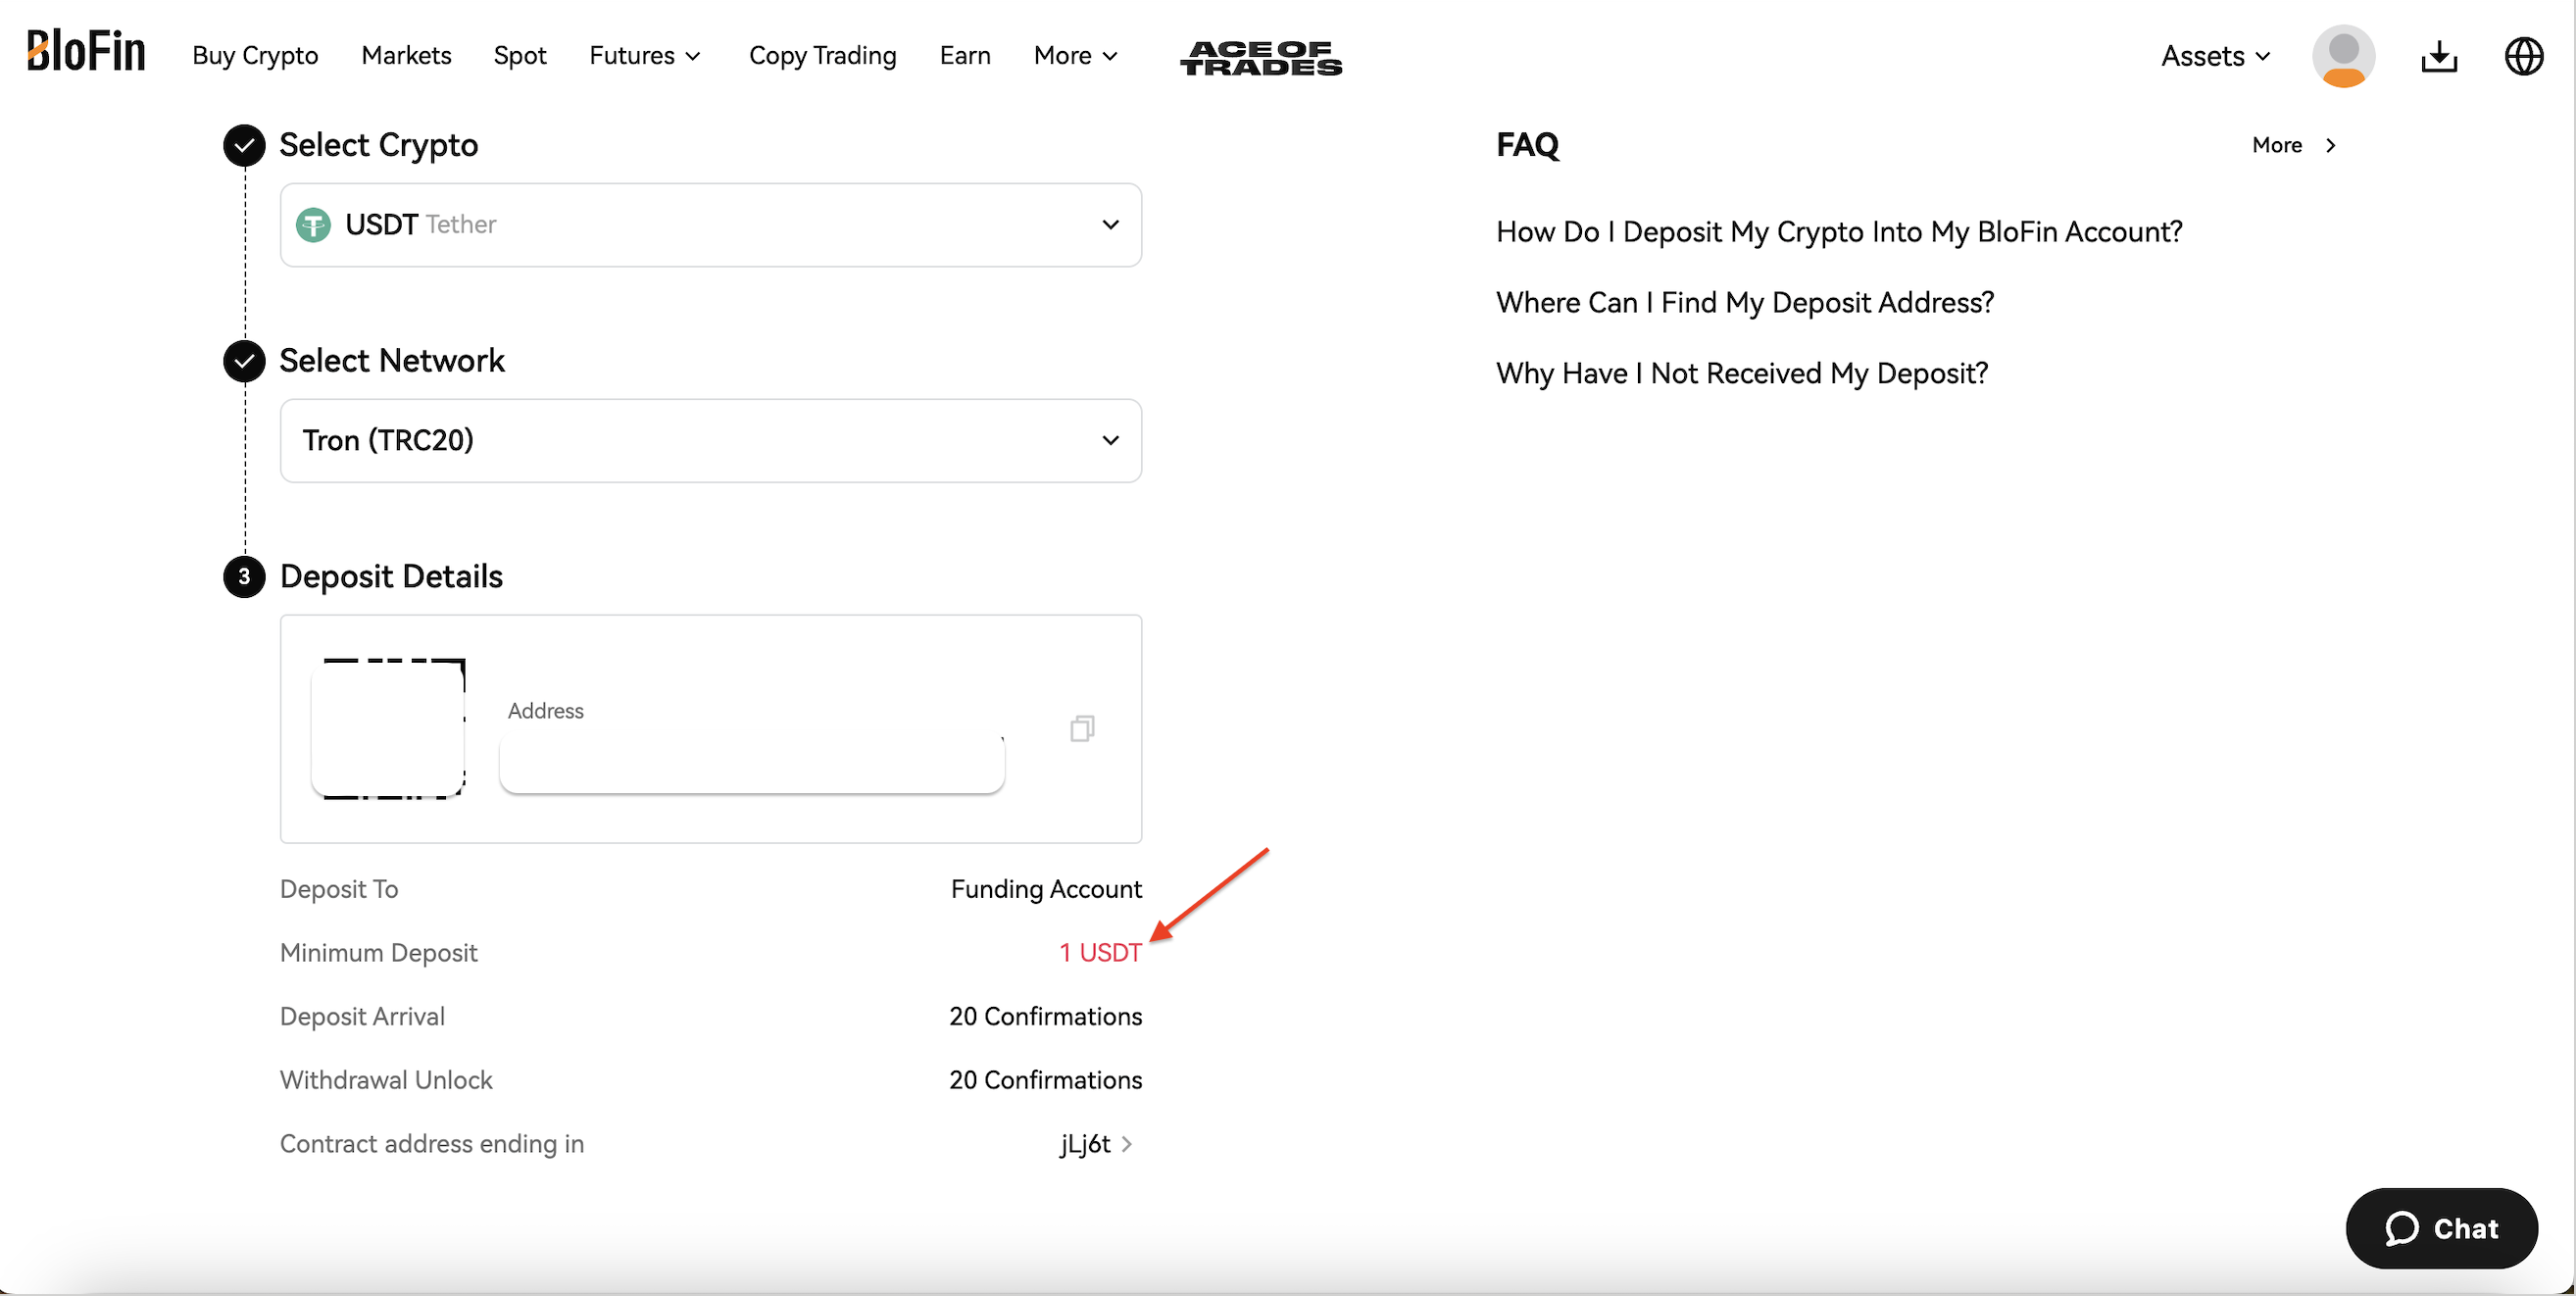2576x1296 pixels.
Task: Click the download app icon
Action: point(2439,56)
